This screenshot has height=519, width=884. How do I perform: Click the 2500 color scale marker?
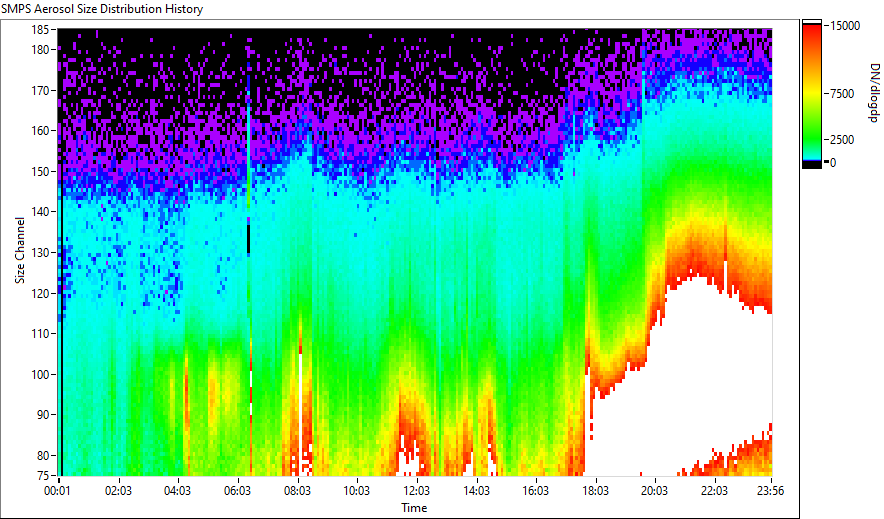tap(842, 140)
